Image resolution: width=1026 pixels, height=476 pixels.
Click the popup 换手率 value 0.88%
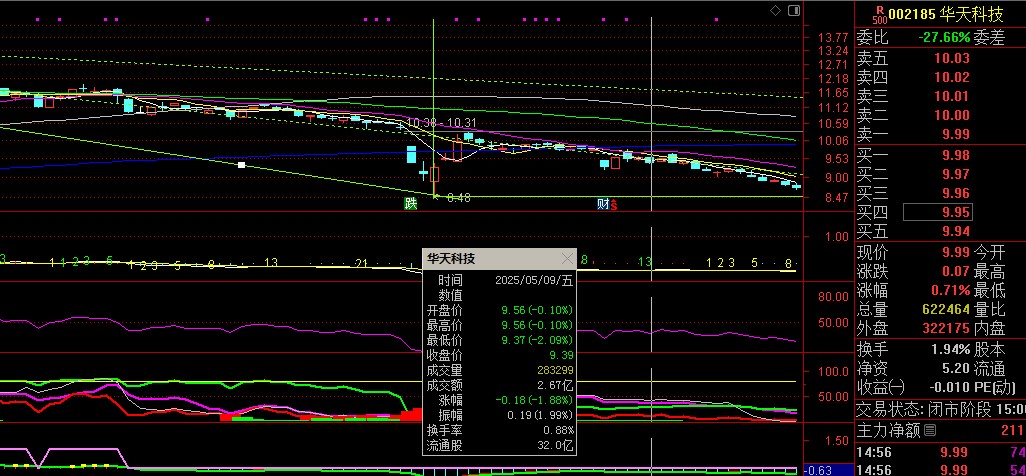[559, 430]
